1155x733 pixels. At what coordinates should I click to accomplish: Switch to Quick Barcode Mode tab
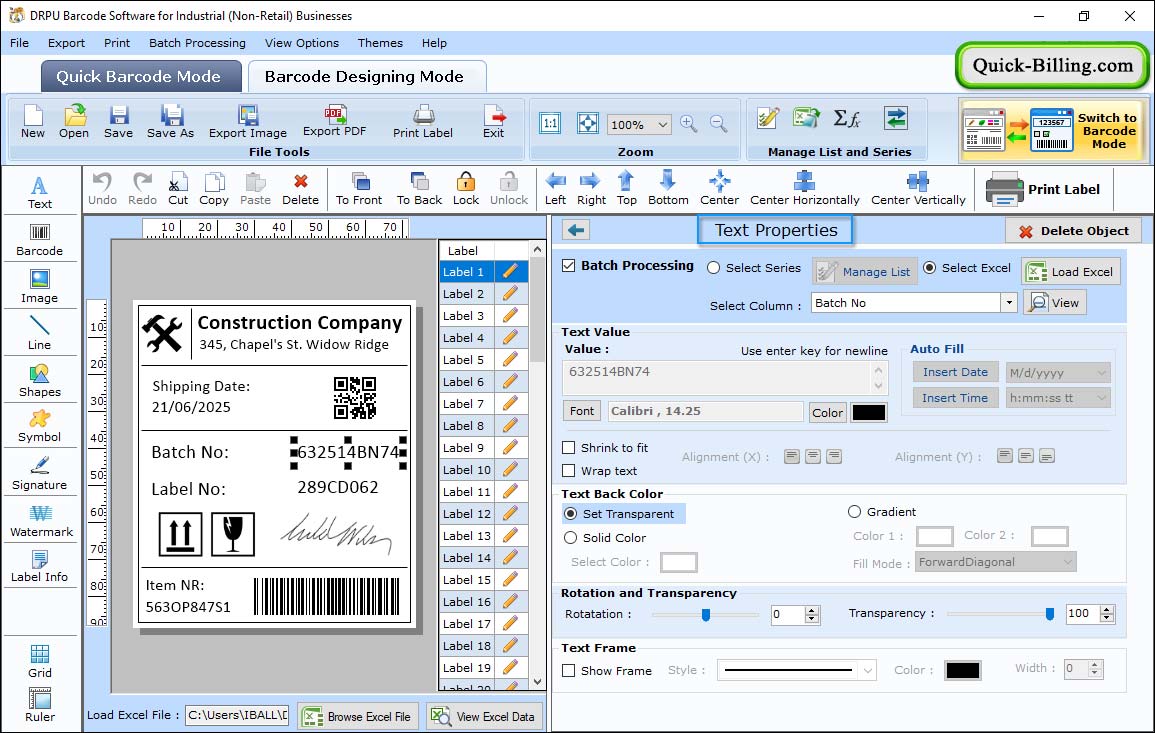pos(139,77)
